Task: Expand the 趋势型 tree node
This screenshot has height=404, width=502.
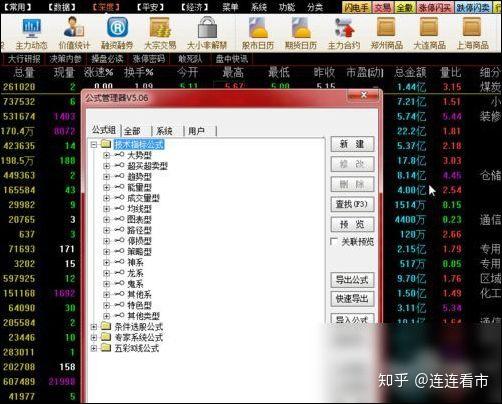Action: tap(106, 177)
